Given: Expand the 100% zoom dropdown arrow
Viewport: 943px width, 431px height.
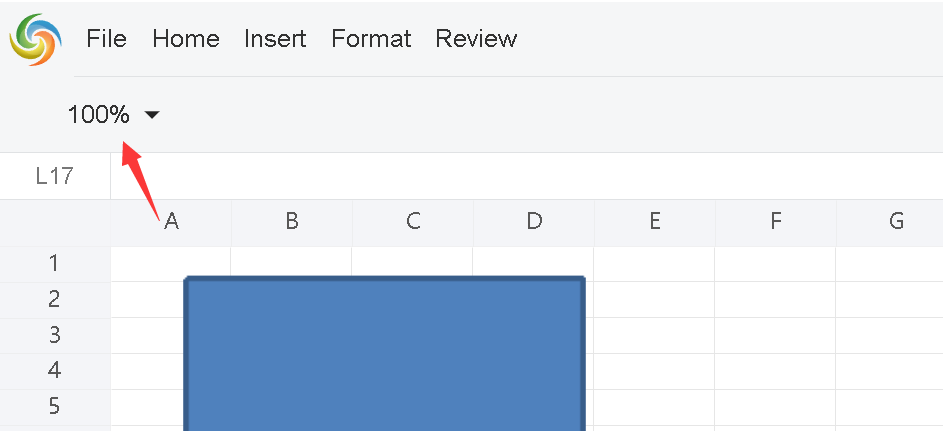Looking at the screenshot, I should 152,115.
